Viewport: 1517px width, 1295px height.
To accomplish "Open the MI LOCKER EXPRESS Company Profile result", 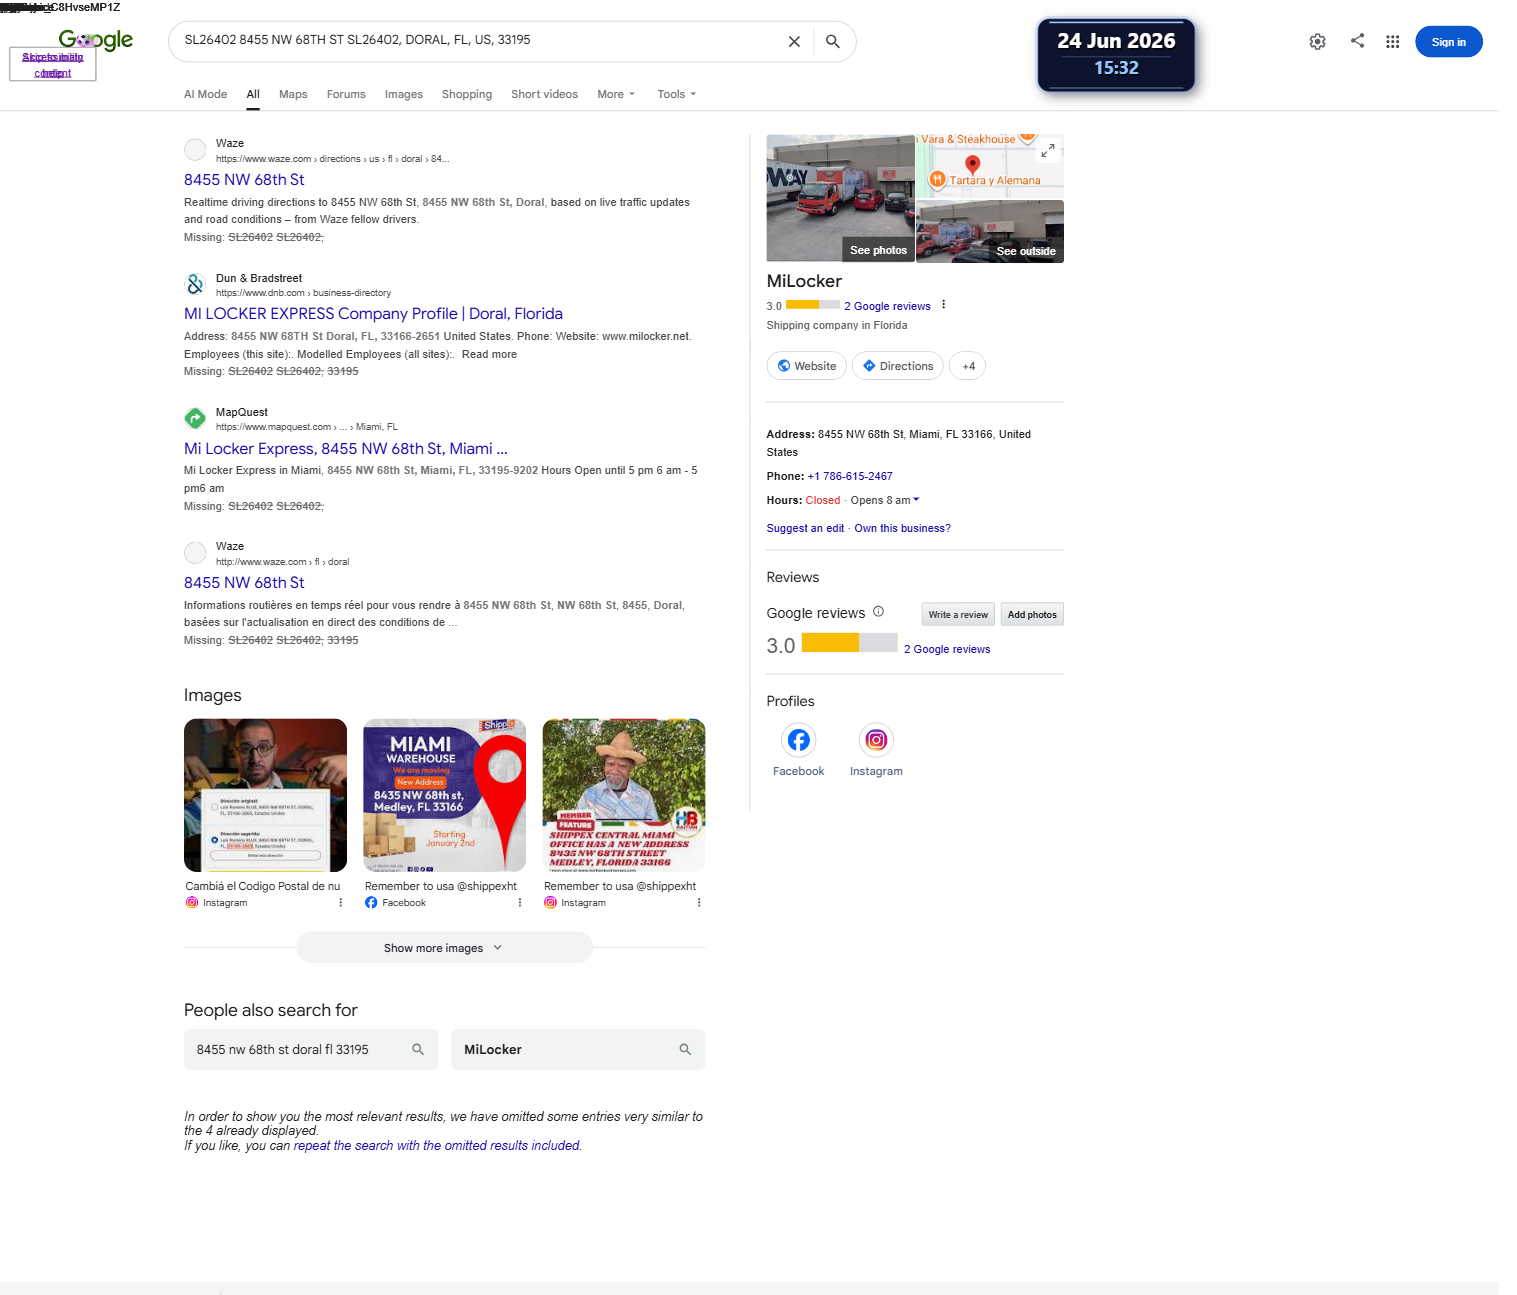I will pos(373,313).
